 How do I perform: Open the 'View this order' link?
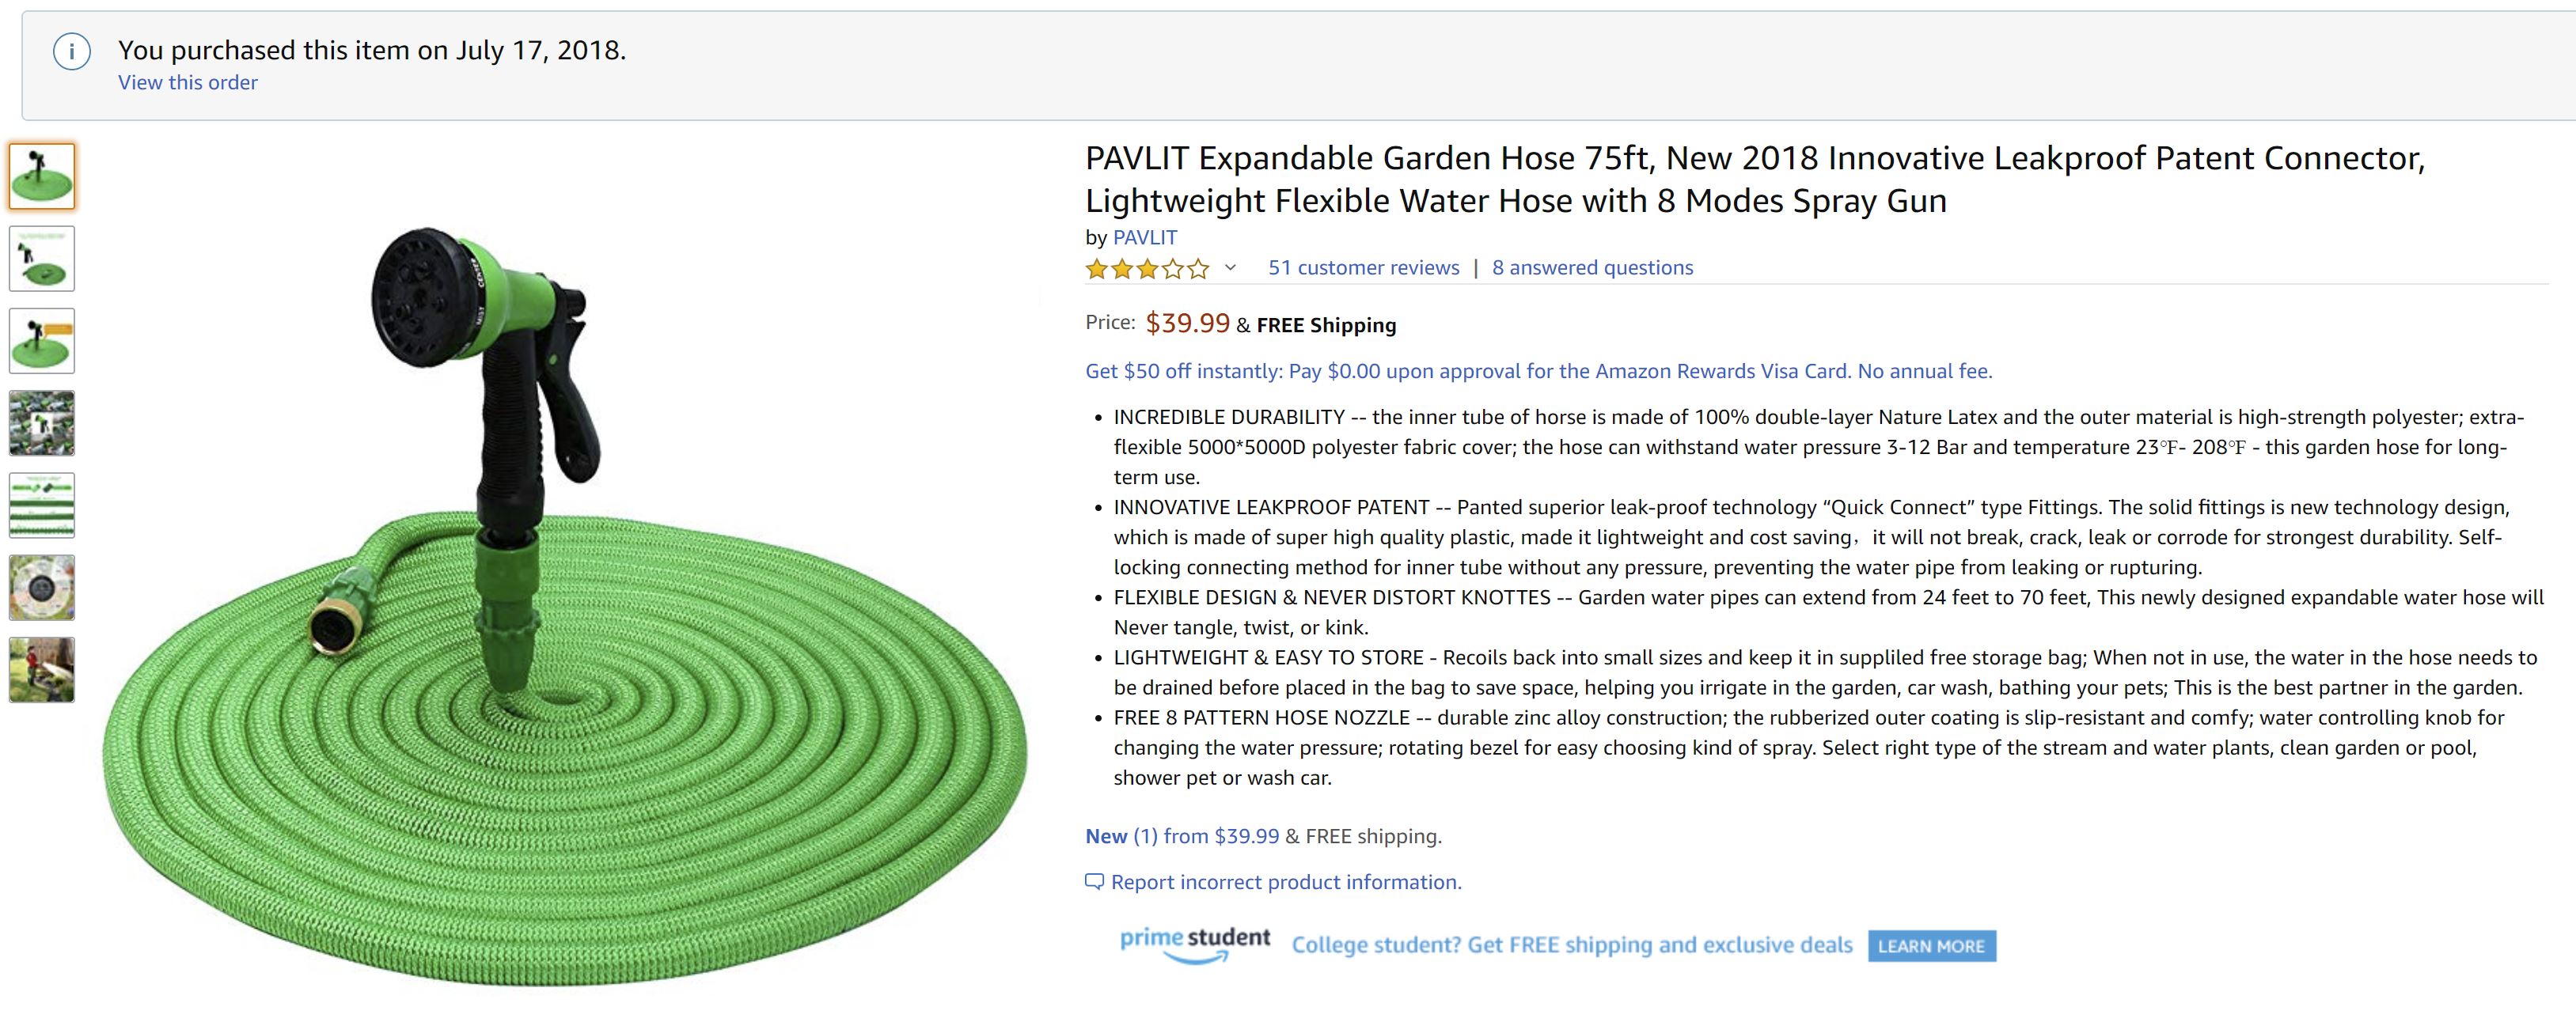click(x=187, y=83)
